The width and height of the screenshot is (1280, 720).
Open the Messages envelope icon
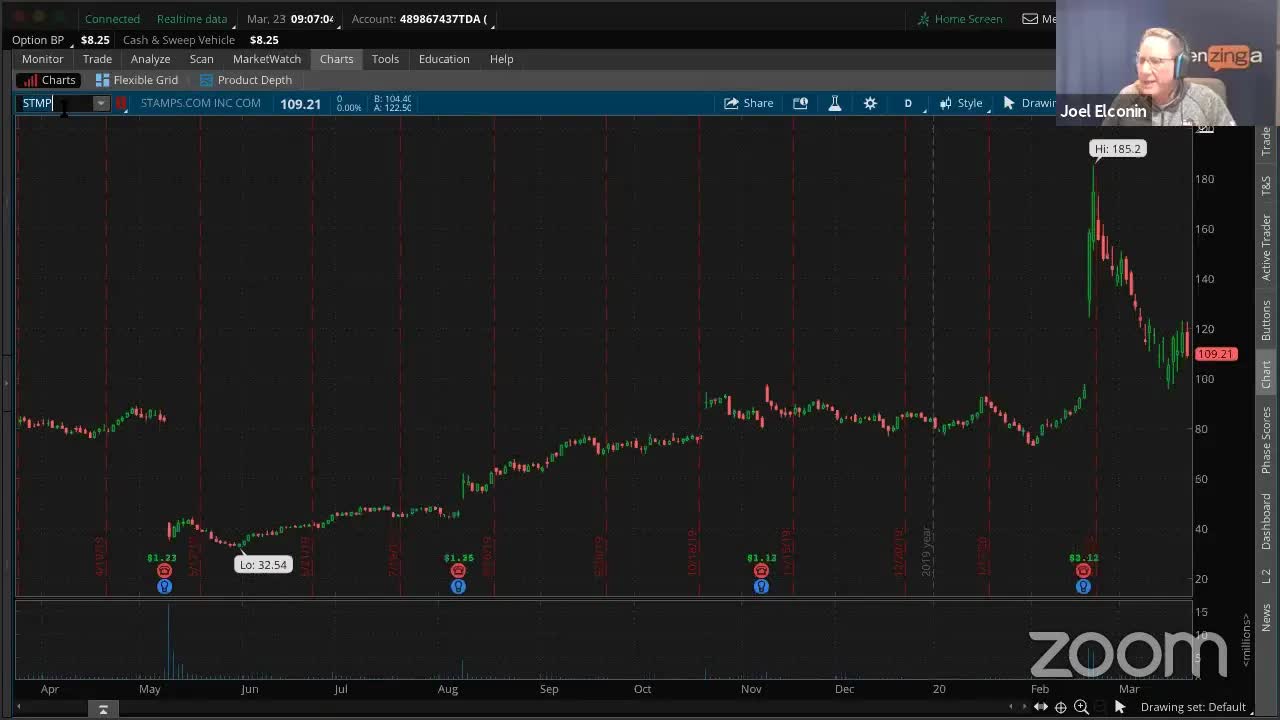[1030, 19]
